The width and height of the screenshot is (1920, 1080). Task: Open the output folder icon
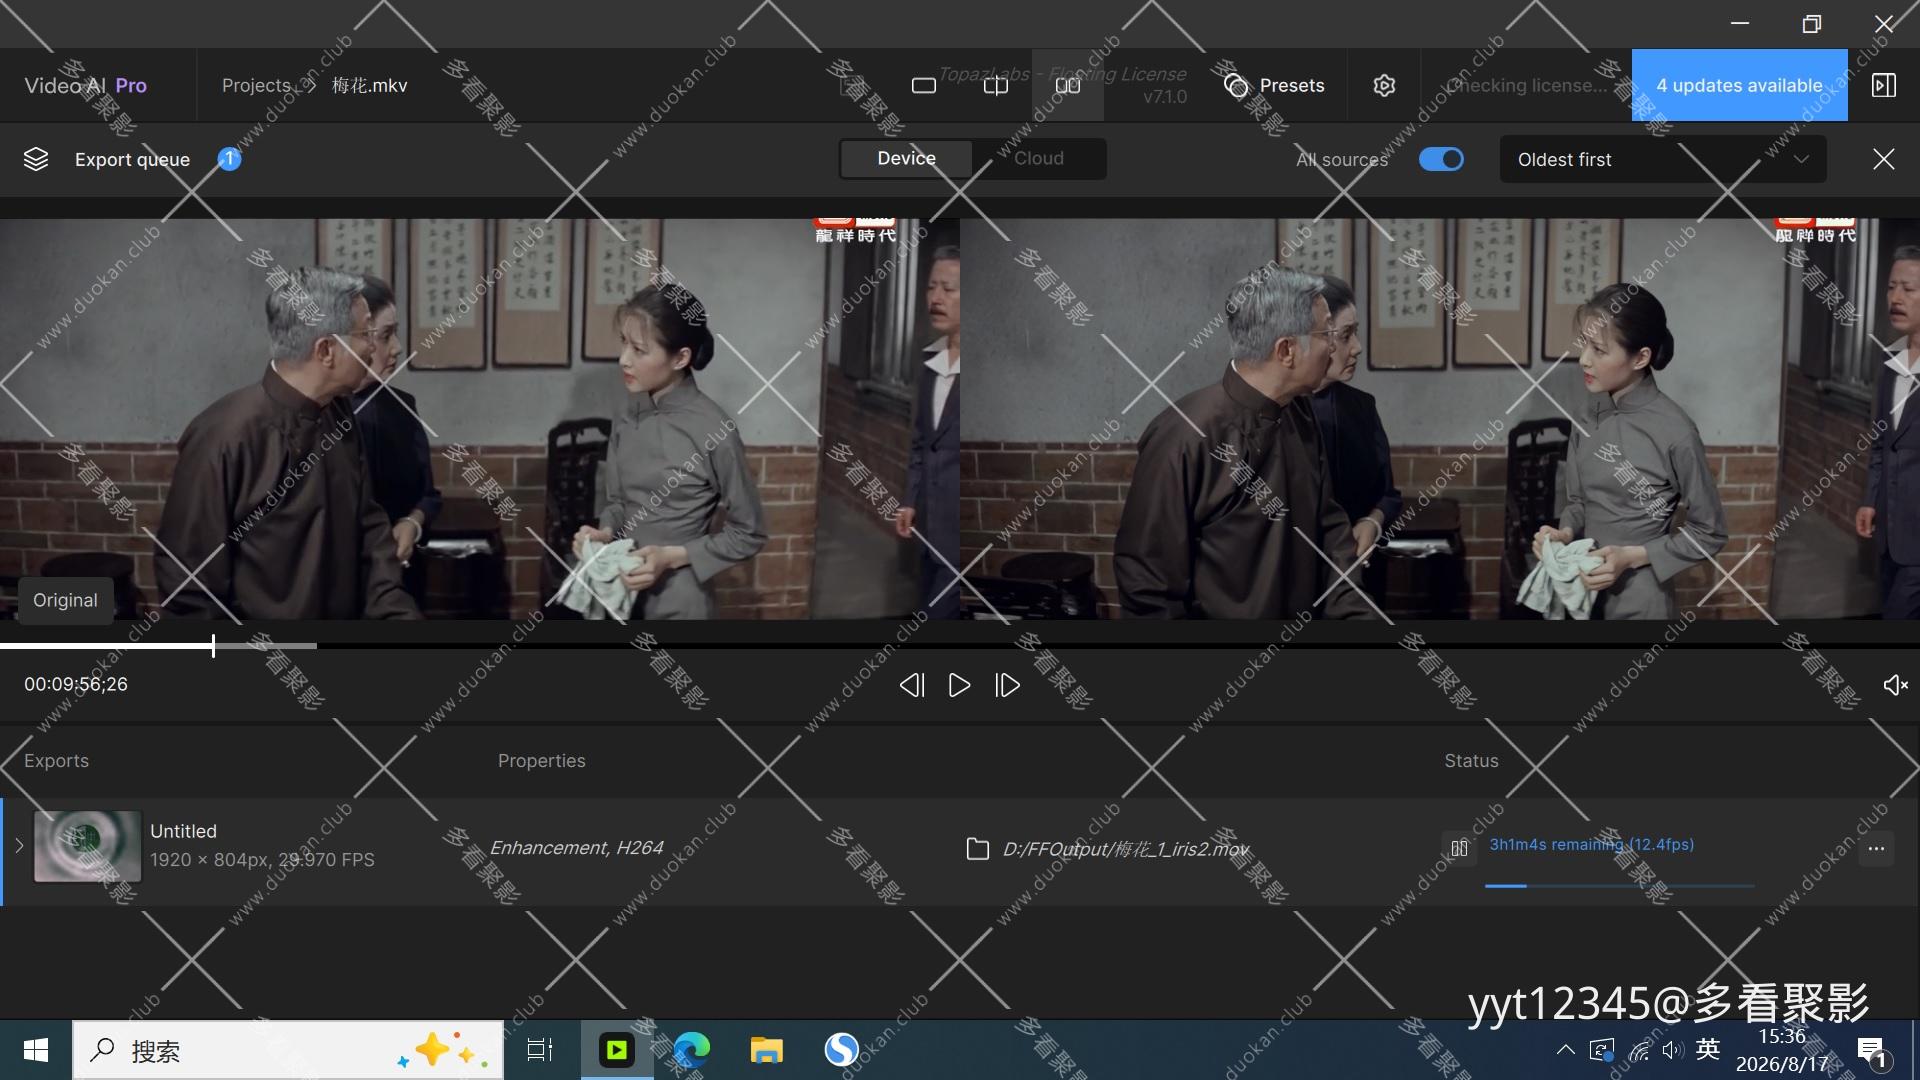pyautogui.click(x=977, y=849)
